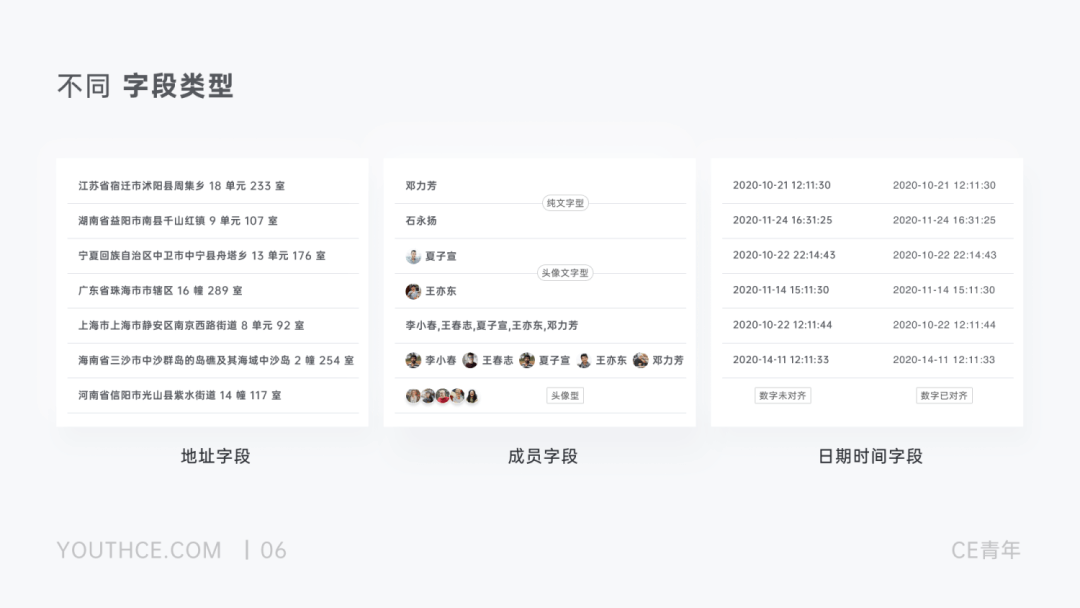Click the 成员字段 caption
This screenshot has width=1080, height=608.
click(542, 456)
